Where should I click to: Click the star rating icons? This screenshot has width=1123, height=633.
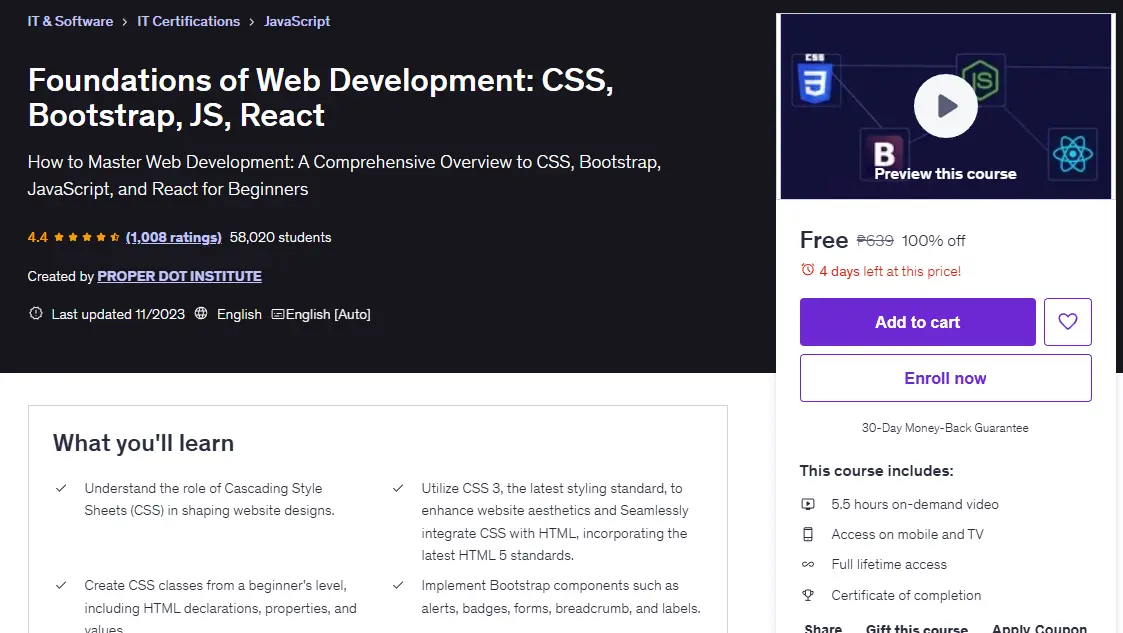click(x=86, y=237)
